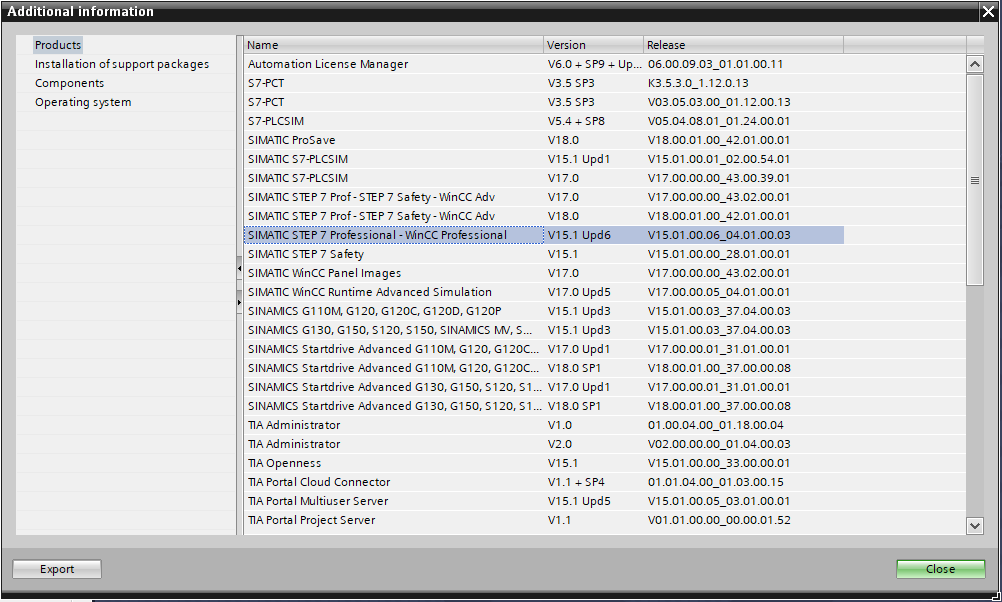Select Products in the left list
Screen dimensions: 1002x602
[x=58, y=45]
